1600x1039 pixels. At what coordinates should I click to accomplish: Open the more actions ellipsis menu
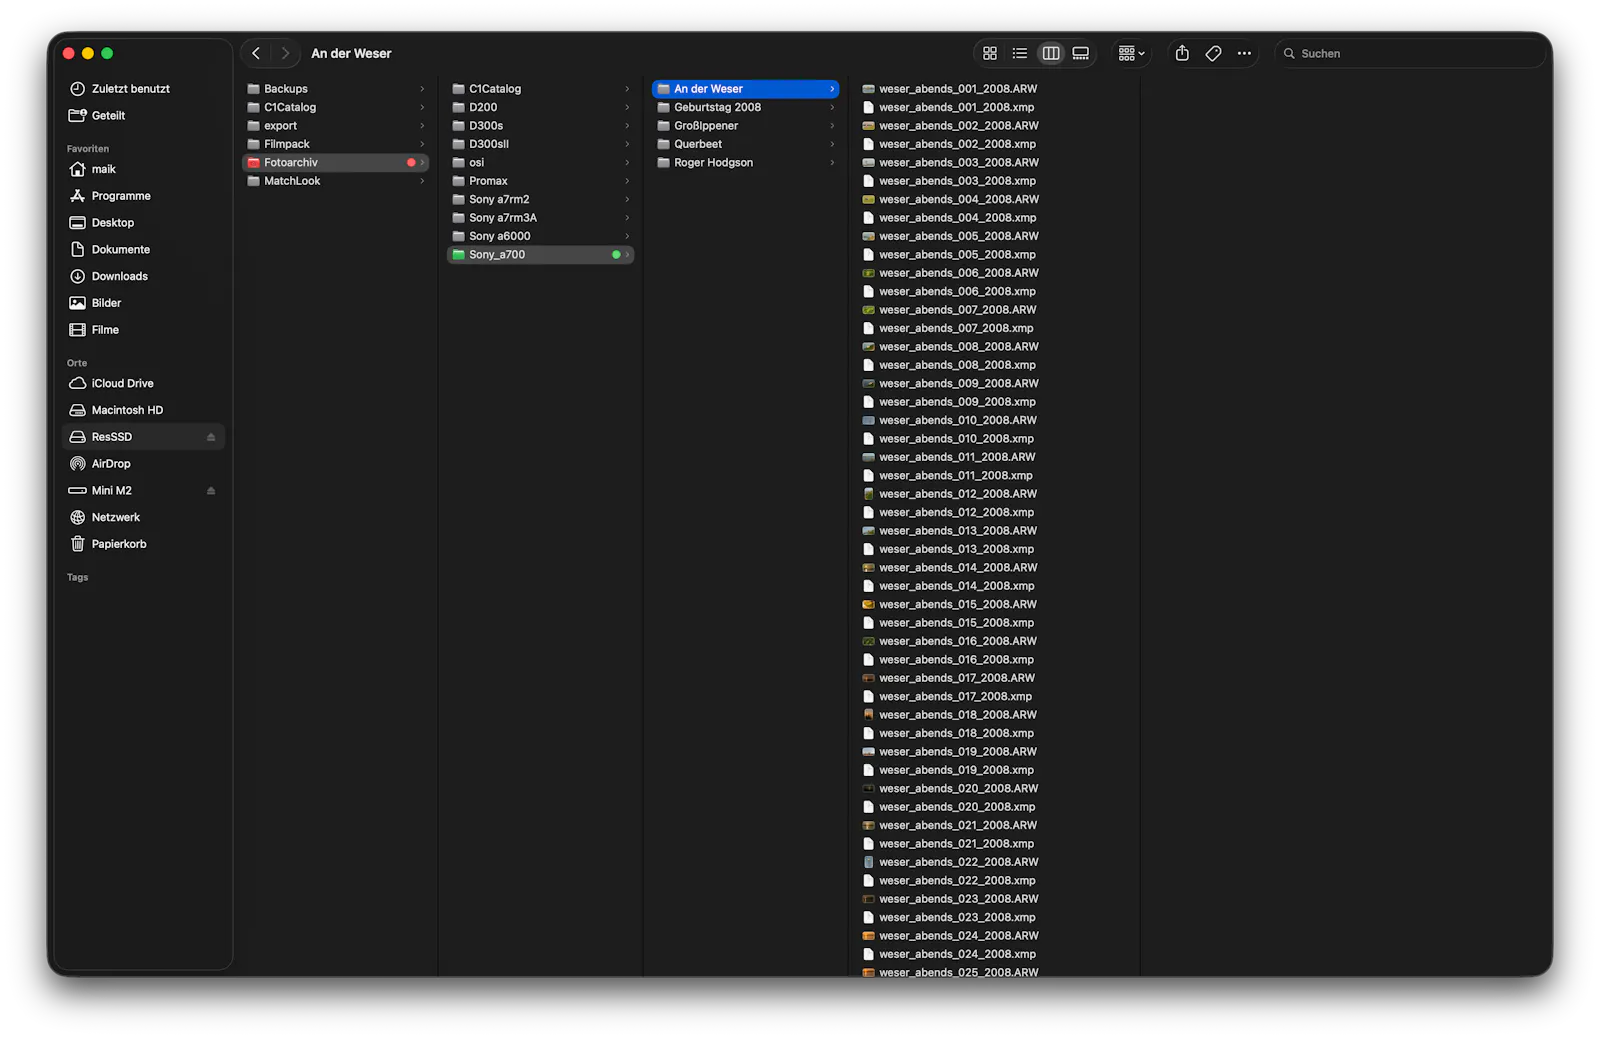click(x=1244, y=54)
